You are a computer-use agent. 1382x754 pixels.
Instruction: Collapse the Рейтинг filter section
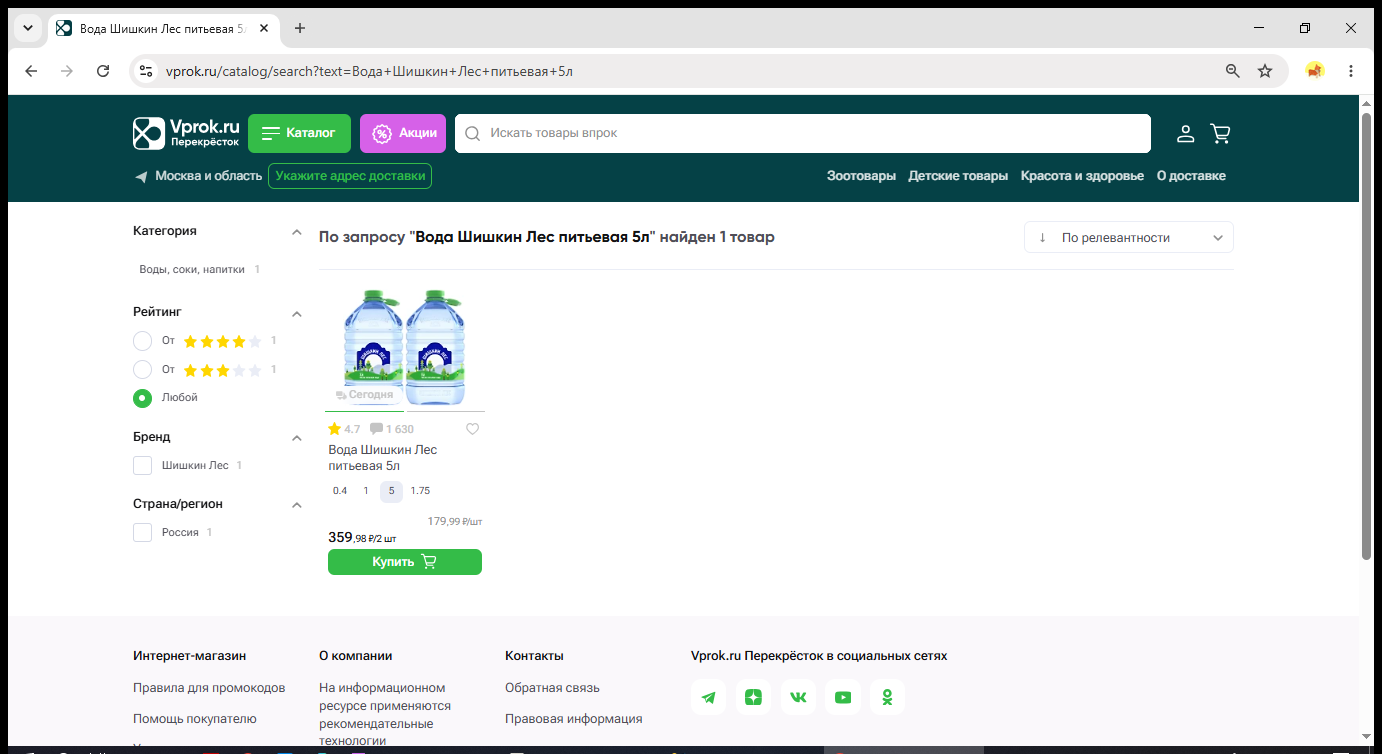coord(296,313)
